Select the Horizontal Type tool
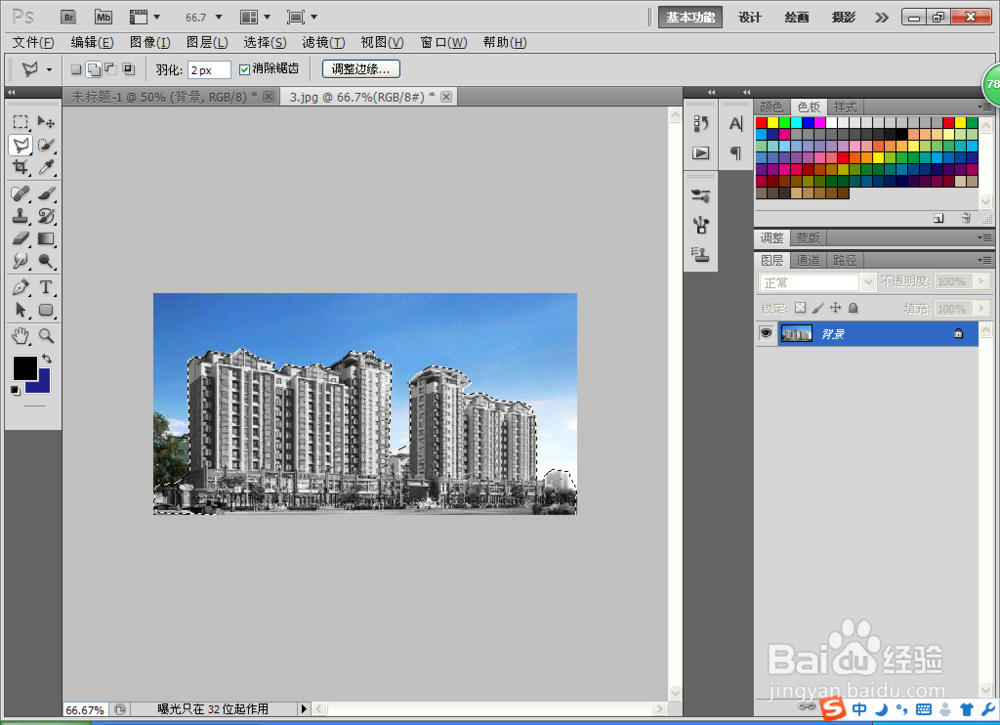 point(45,287)
